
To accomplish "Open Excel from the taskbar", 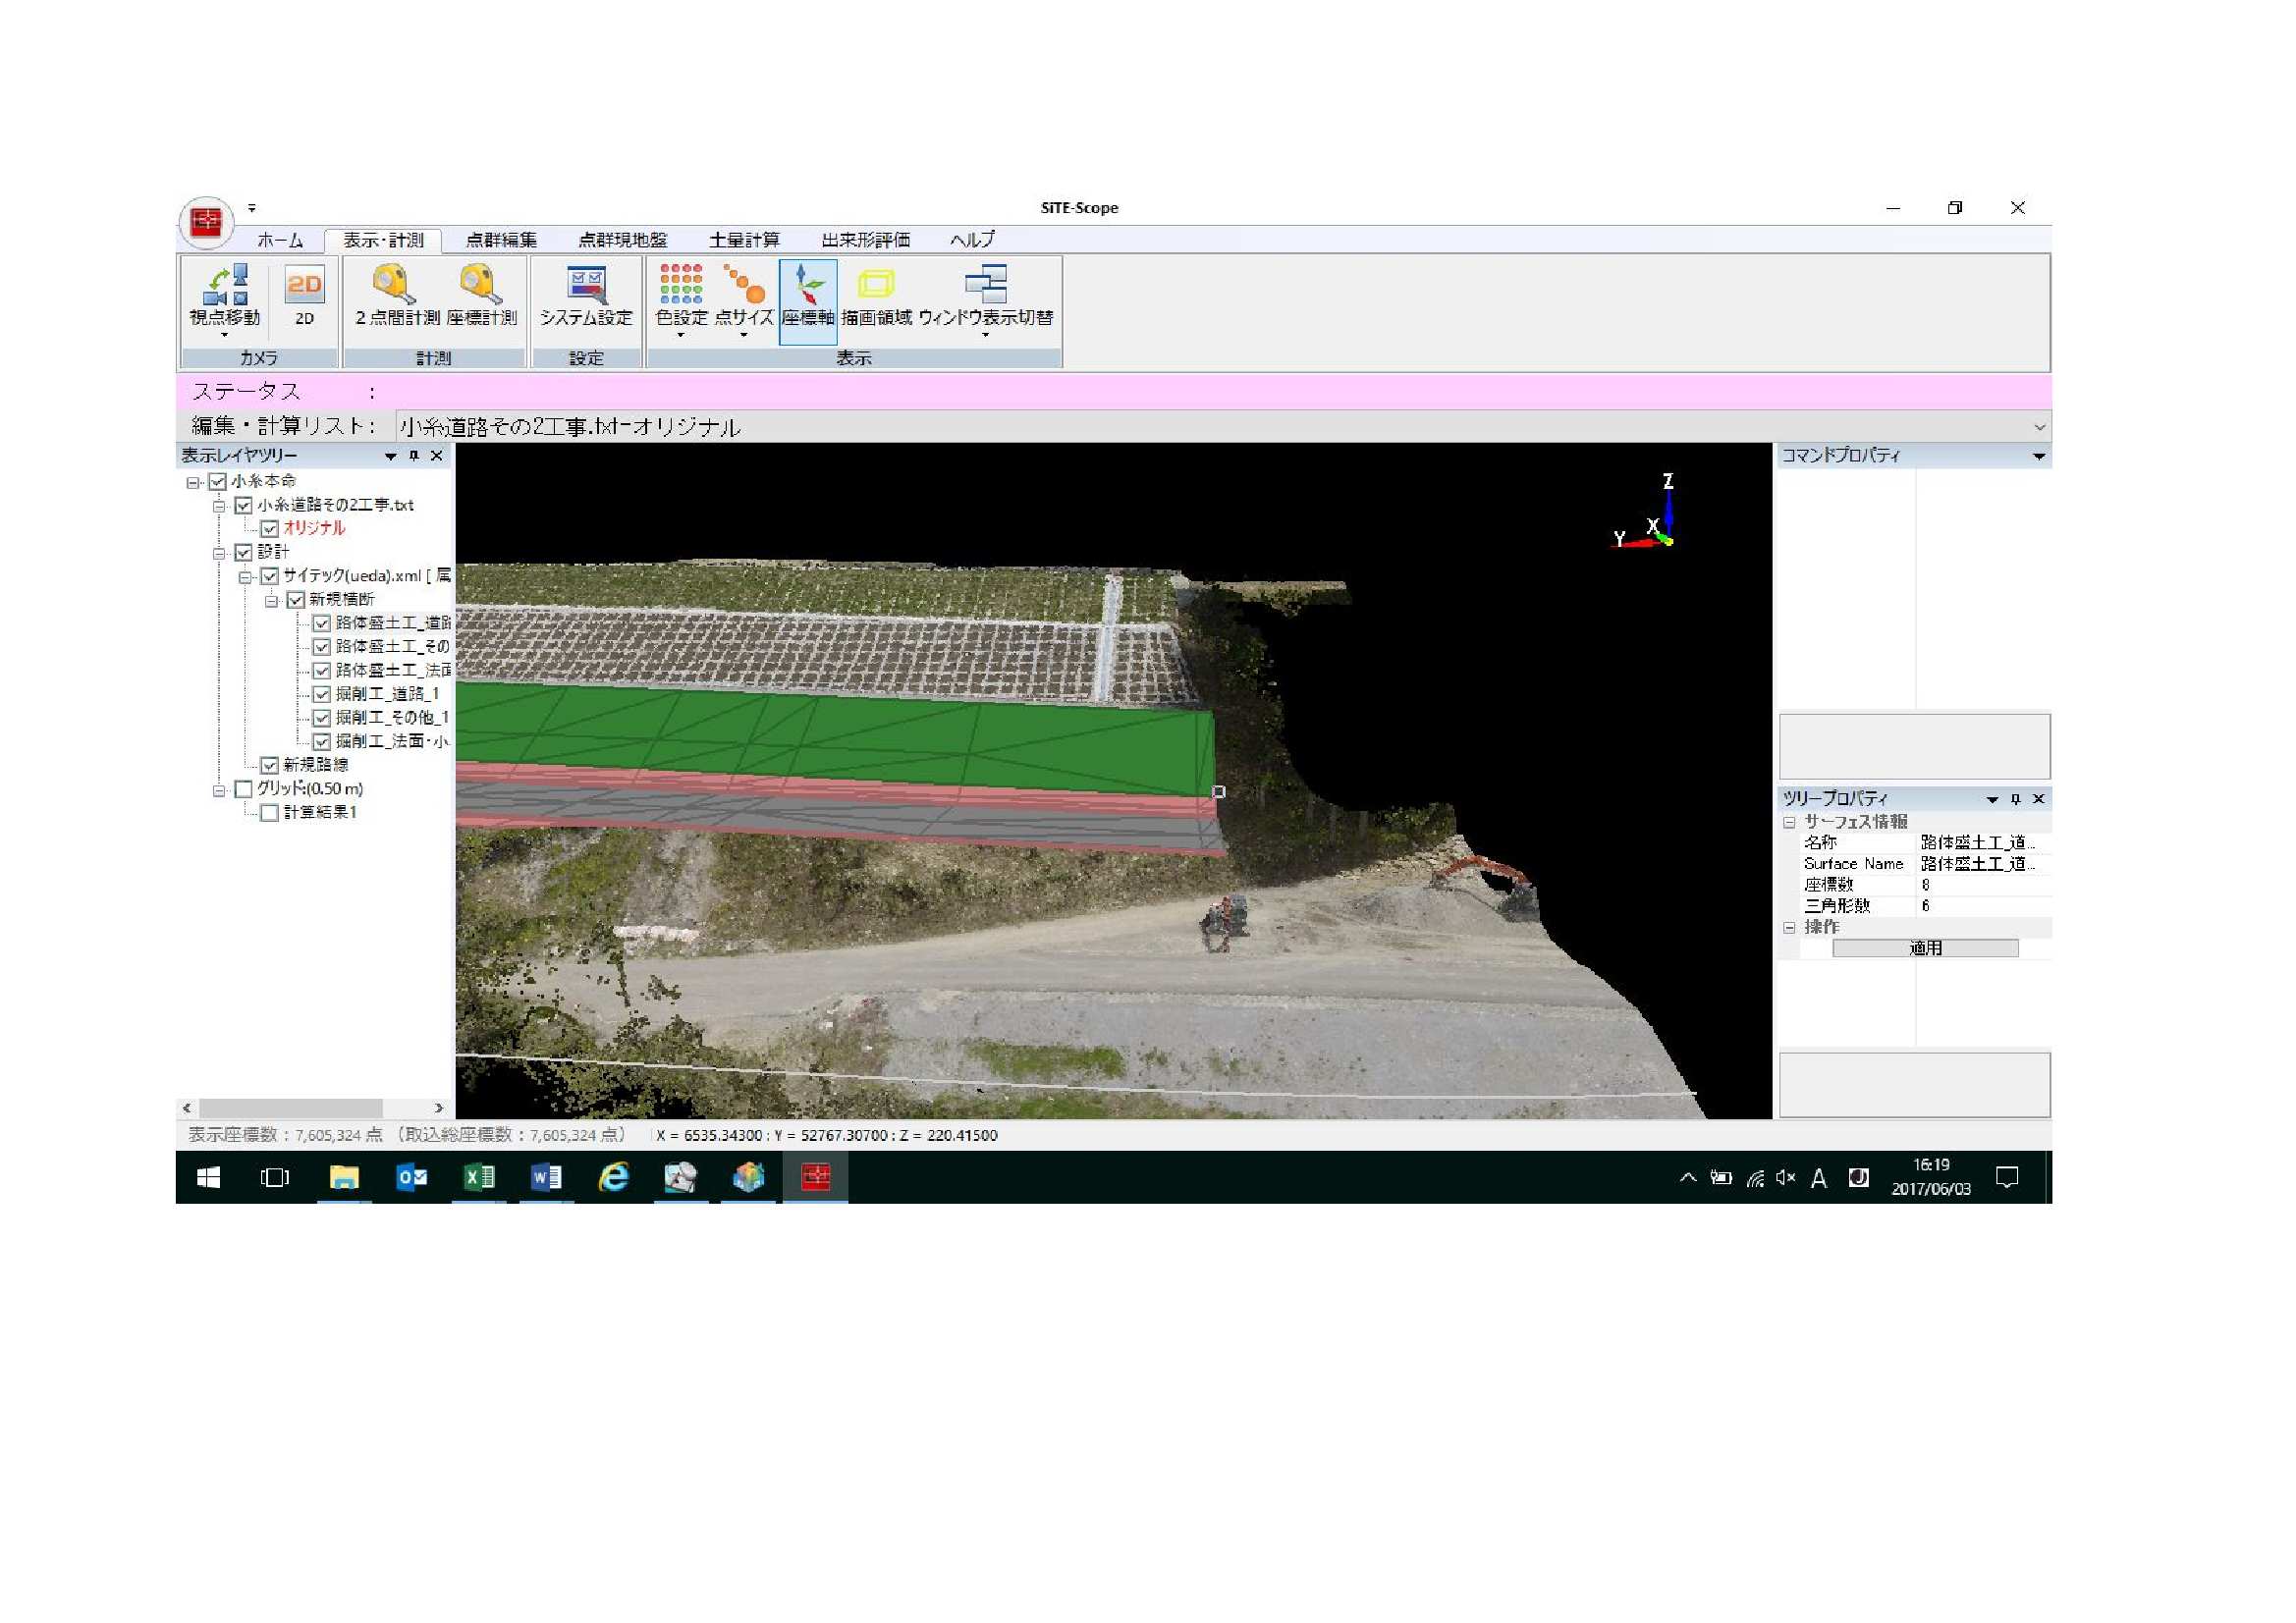I will coord(479,1177).
